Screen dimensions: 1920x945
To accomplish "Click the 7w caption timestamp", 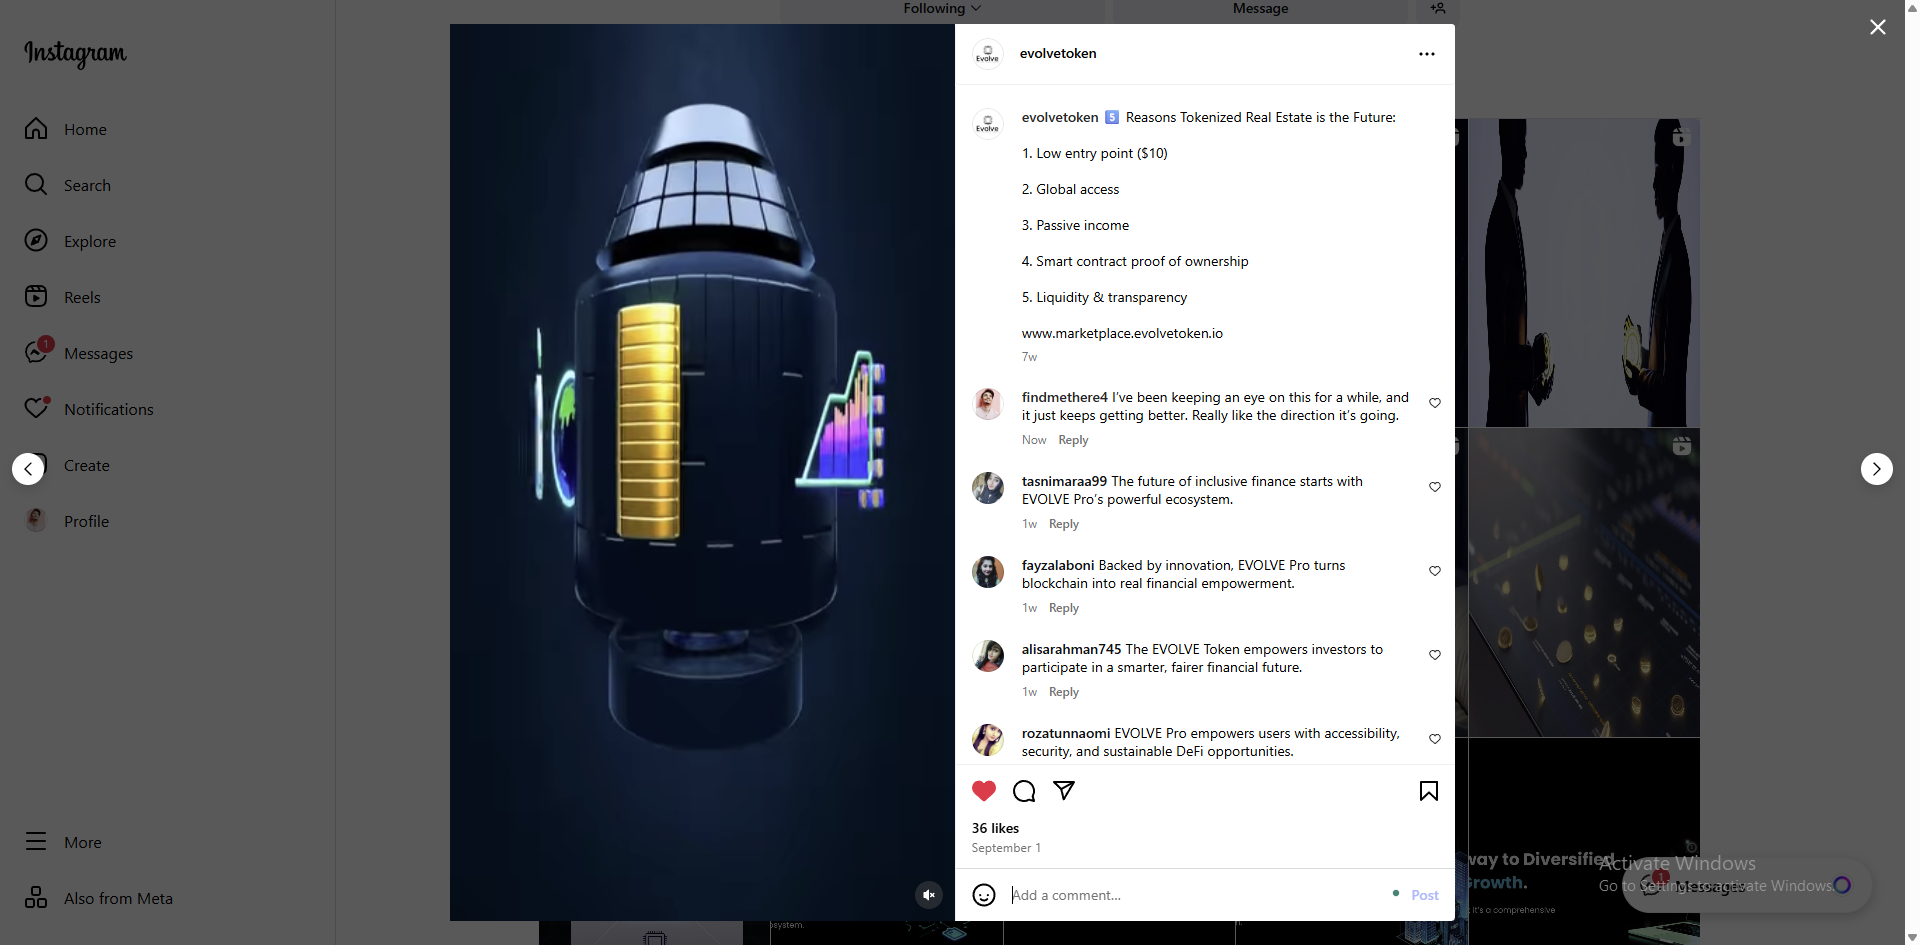I will [1029, 357].
